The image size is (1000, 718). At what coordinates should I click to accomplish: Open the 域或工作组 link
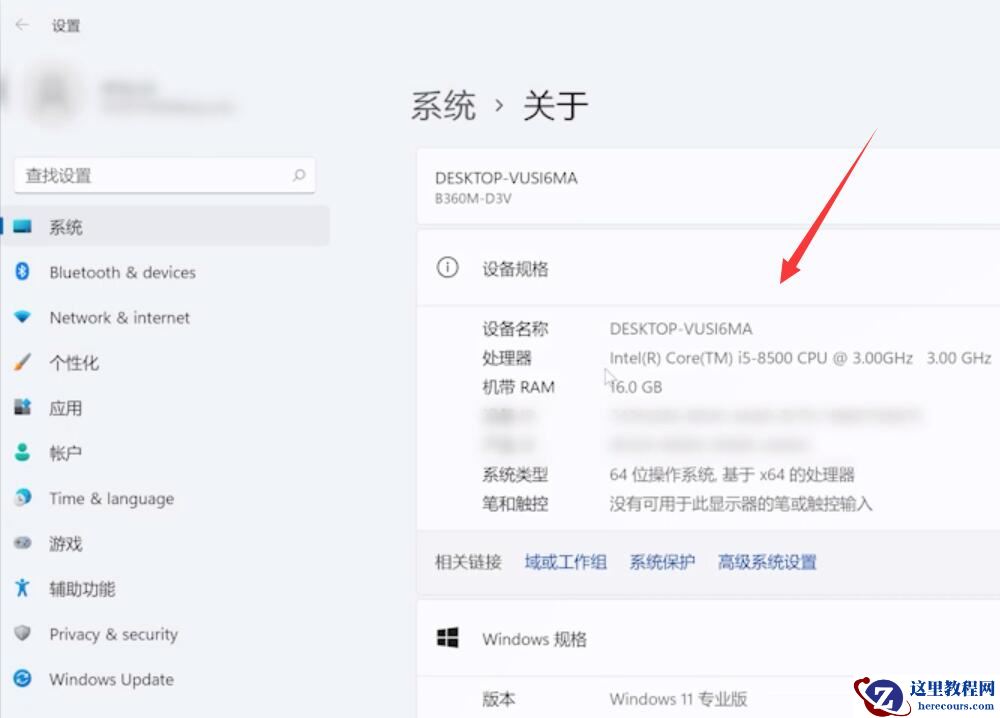click(x=565, y=562)
